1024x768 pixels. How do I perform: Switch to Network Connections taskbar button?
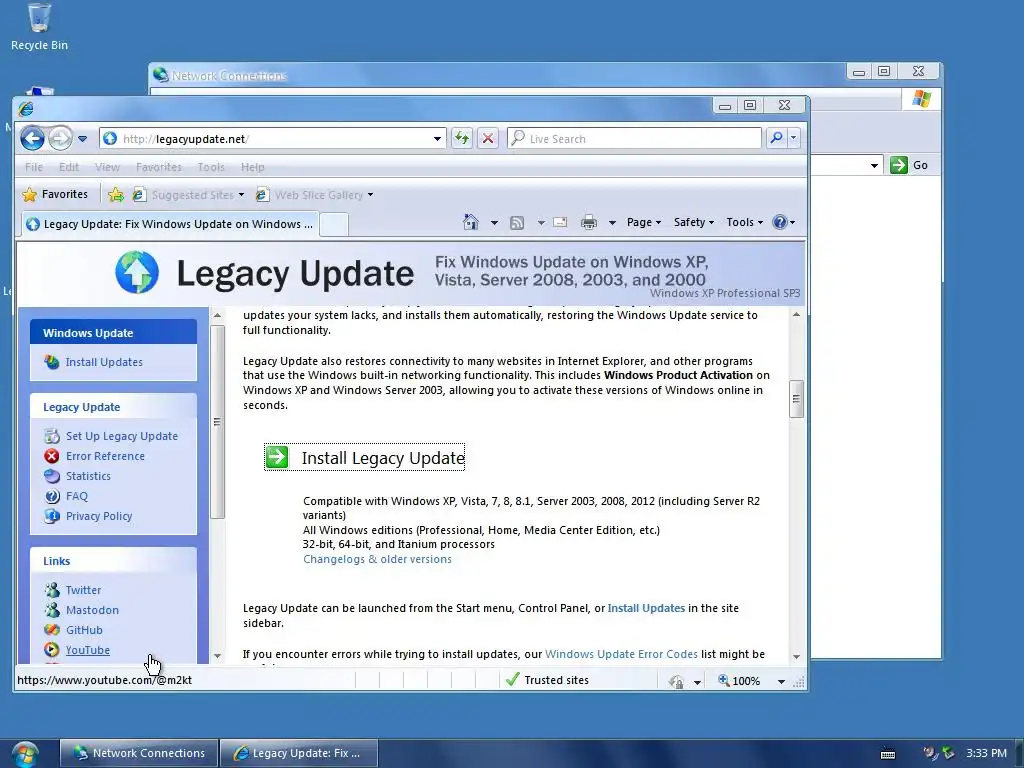pos(138,753)
